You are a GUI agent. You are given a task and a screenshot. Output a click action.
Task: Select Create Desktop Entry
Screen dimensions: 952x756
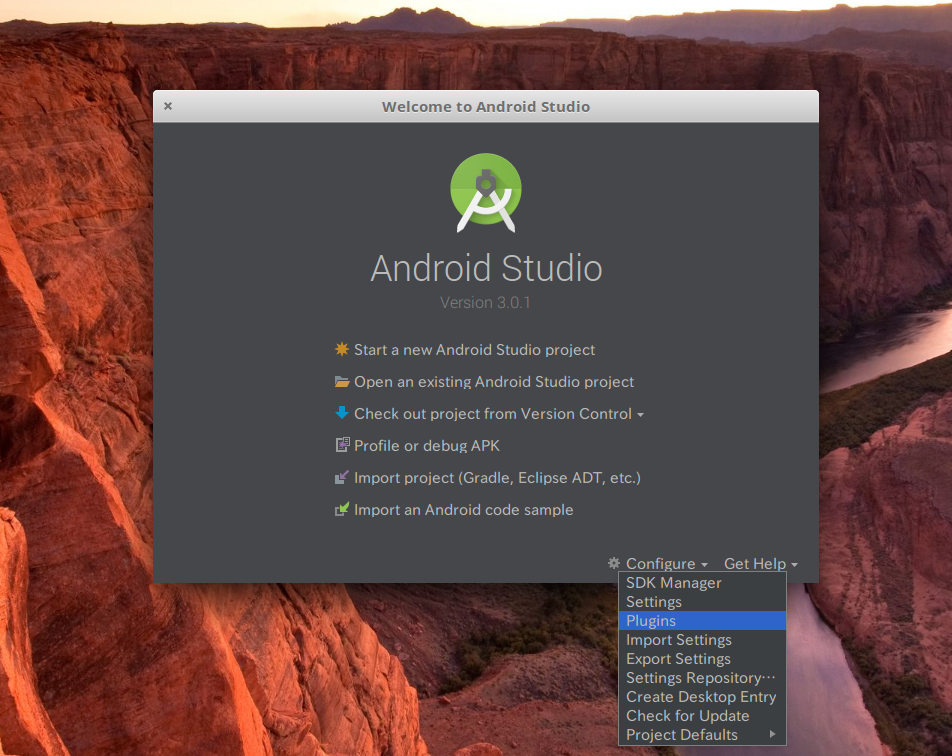point(702,696)
